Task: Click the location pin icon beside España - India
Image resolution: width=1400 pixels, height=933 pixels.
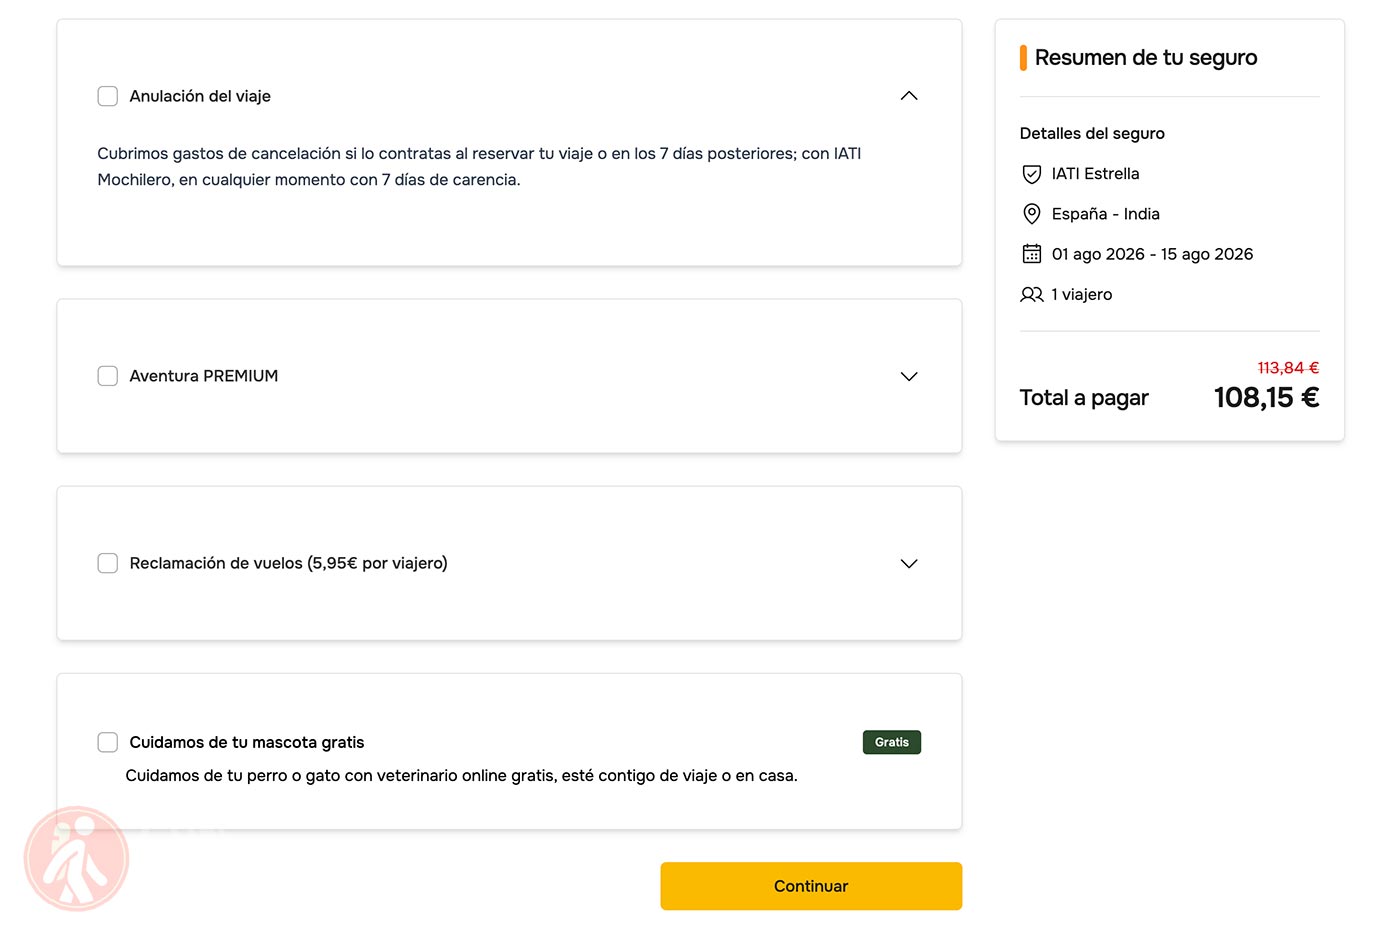Action: [1031, 214]
